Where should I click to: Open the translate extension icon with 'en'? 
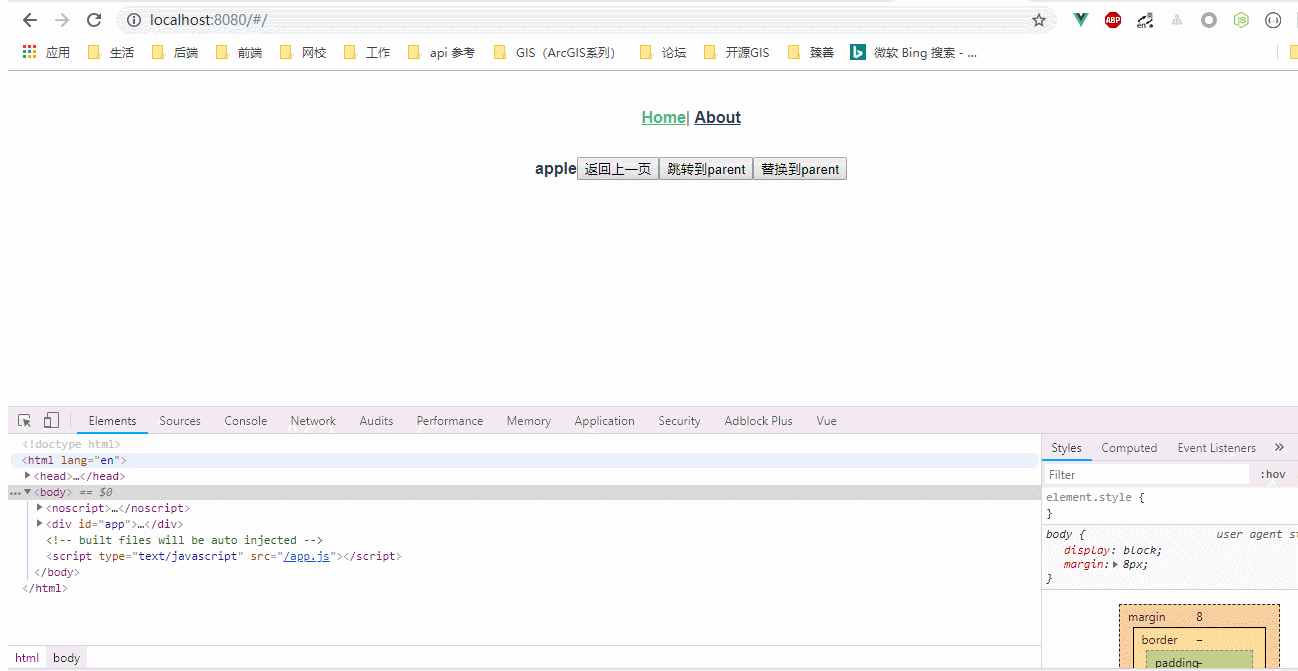[x=1145, y=20]
